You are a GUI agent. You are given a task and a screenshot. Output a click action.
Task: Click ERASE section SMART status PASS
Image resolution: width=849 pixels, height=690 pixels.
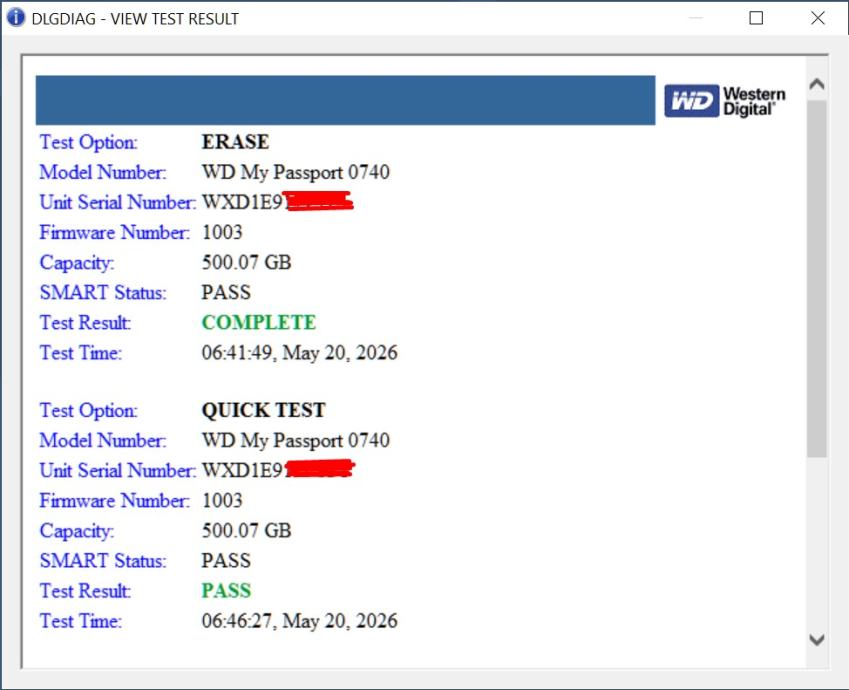click(226, 292)
